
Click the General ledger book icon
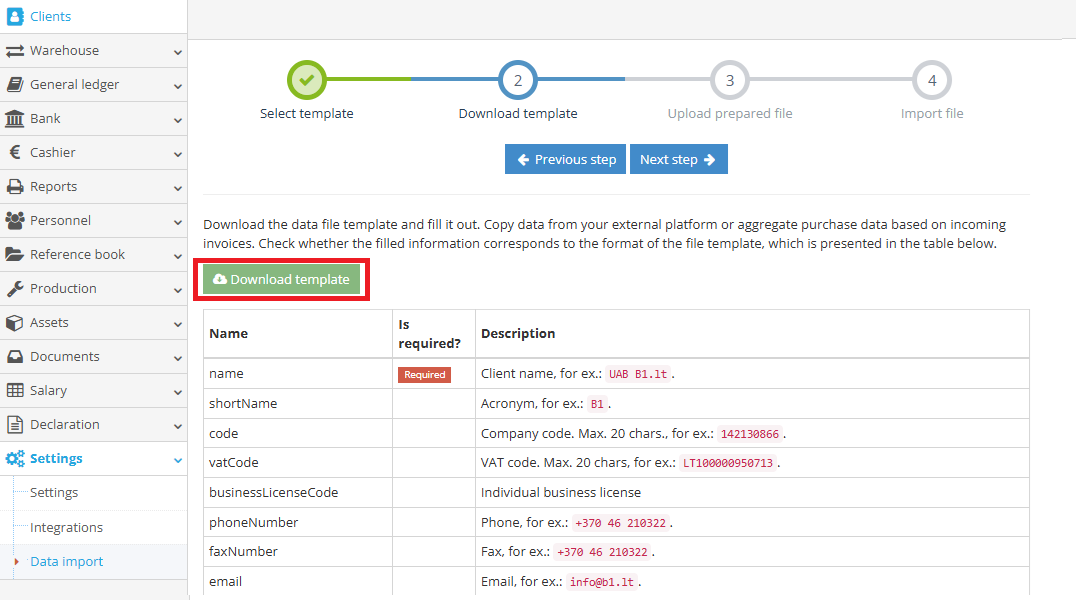pos(15,85)
